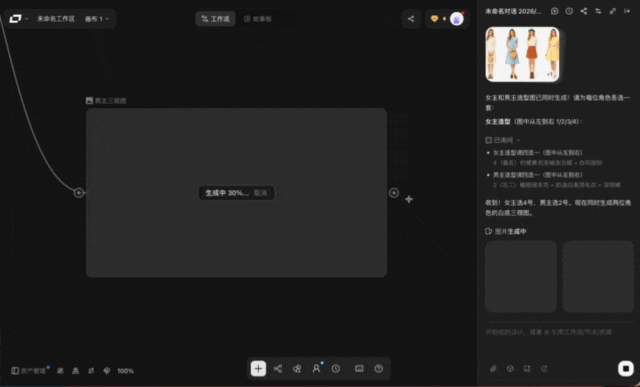Open chat history clock icon

pyautogui.click(x=569, y=11)
